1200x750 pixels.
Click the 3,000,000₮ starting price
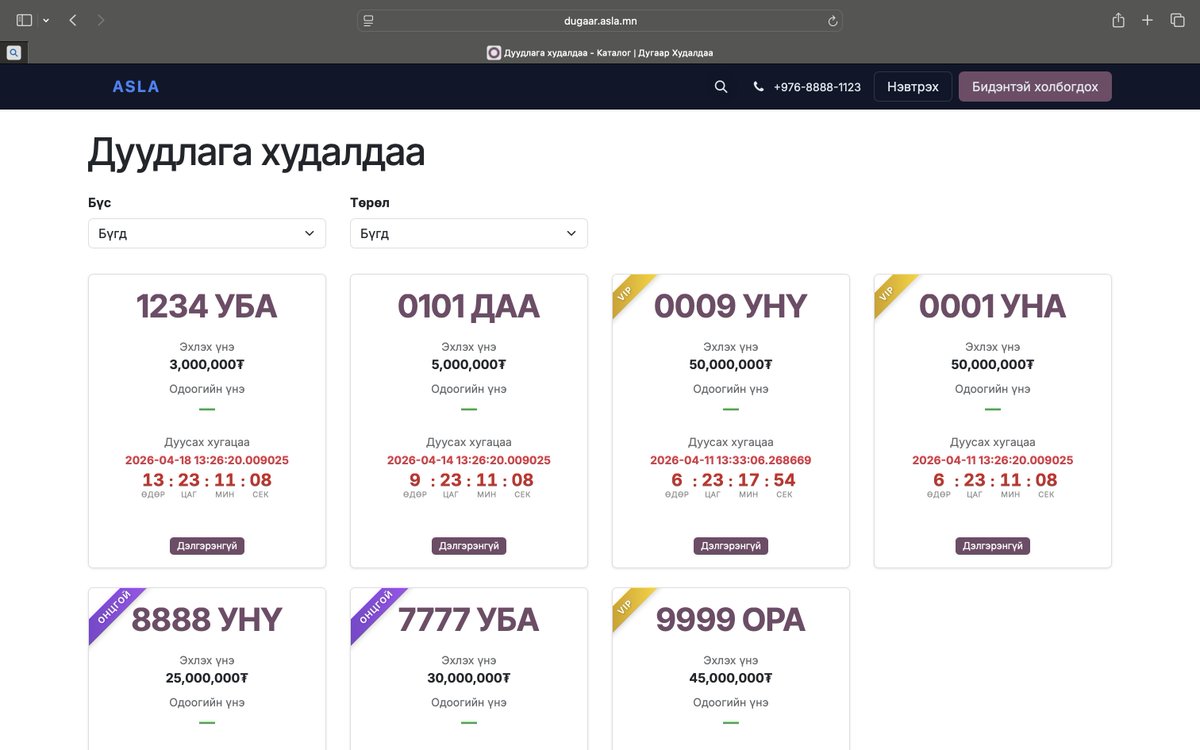click(x=207, y=365)
